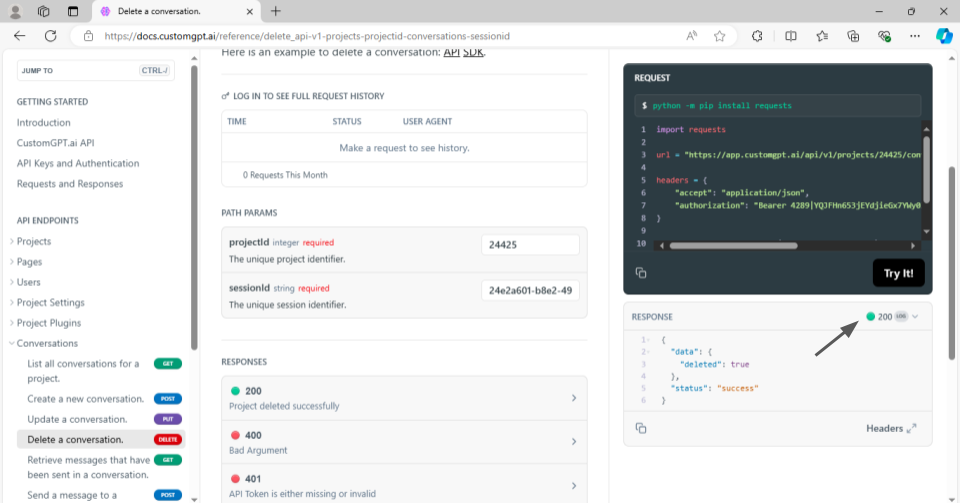
Task: Go back to the previous page
Action: [x=20, y=36]
